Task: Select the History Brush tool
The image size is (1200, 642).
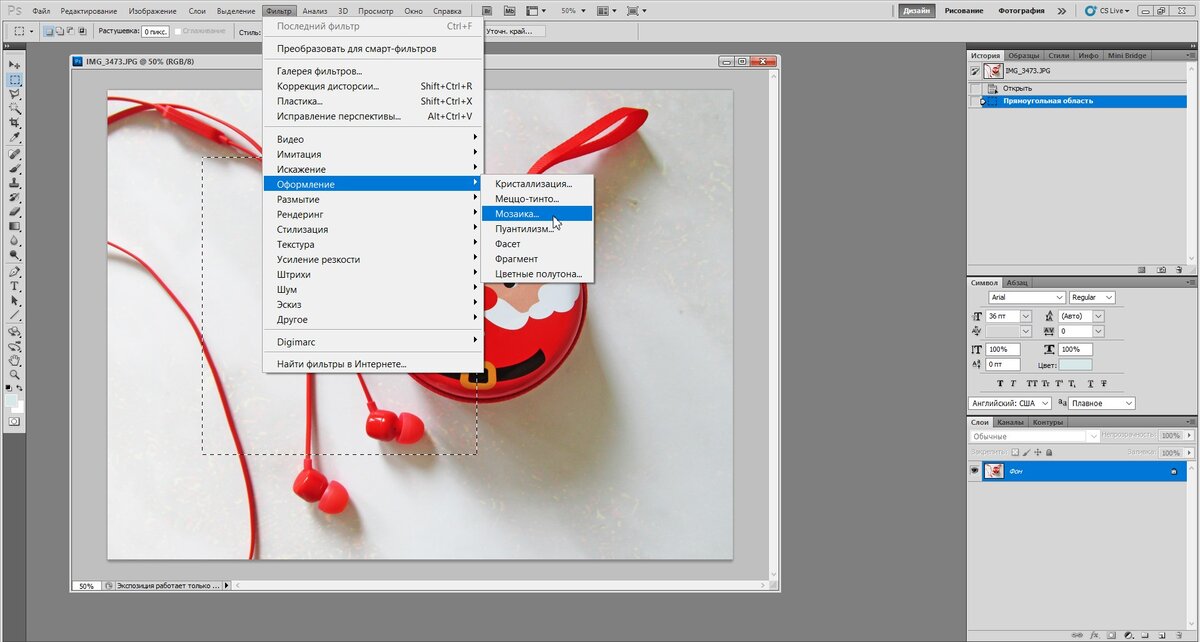Action: tap(15, 197)
